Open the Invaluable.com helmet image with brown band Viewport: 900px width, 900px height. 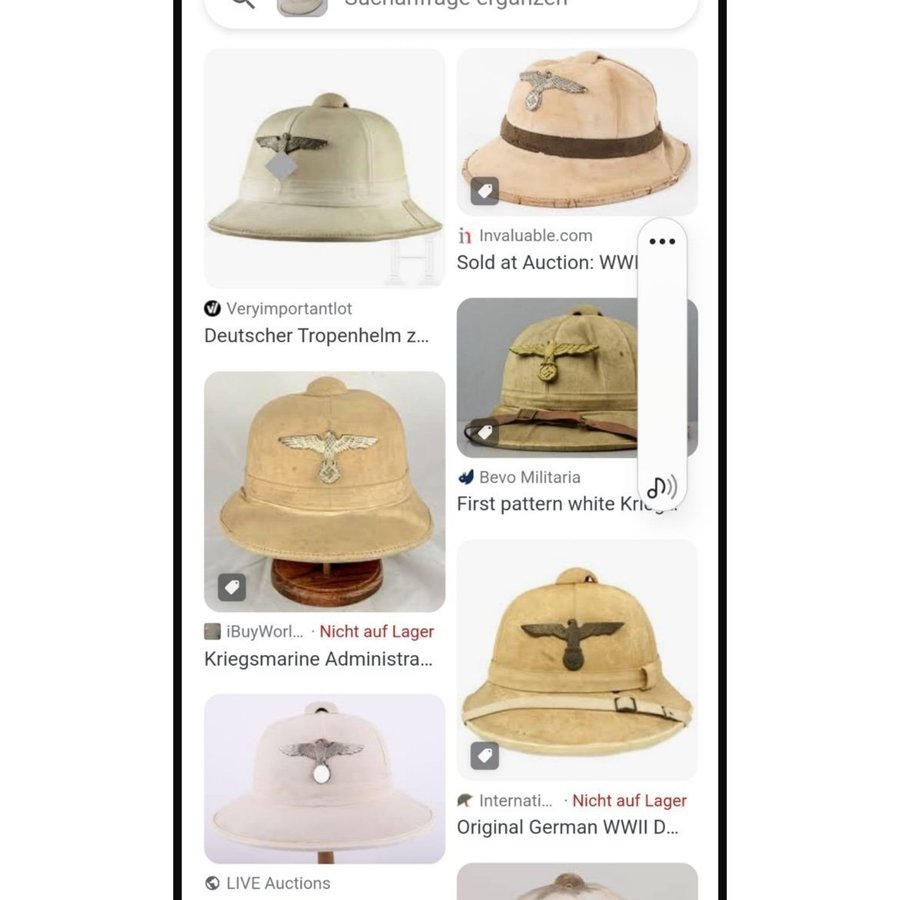(x=577, y=131)
